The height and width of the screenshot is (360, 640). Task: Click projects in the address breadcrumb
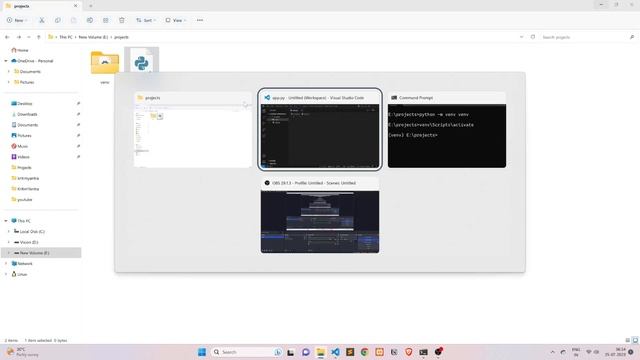121,37
